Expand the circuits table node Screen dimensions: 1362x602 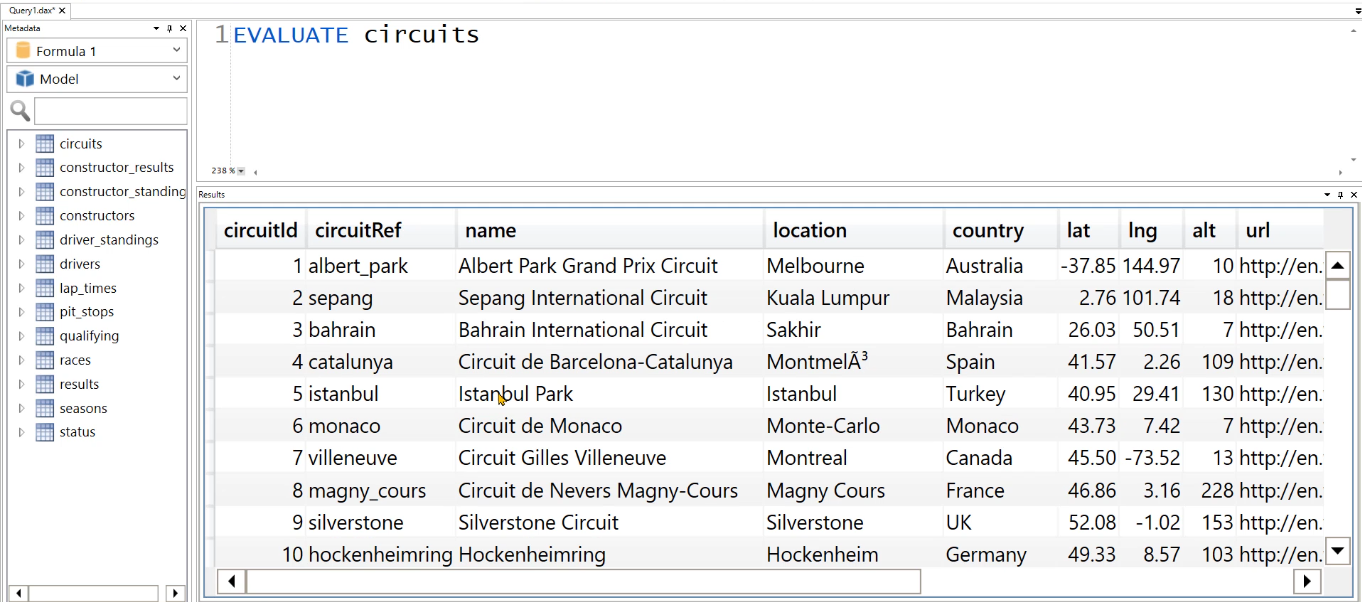[21, 143]
